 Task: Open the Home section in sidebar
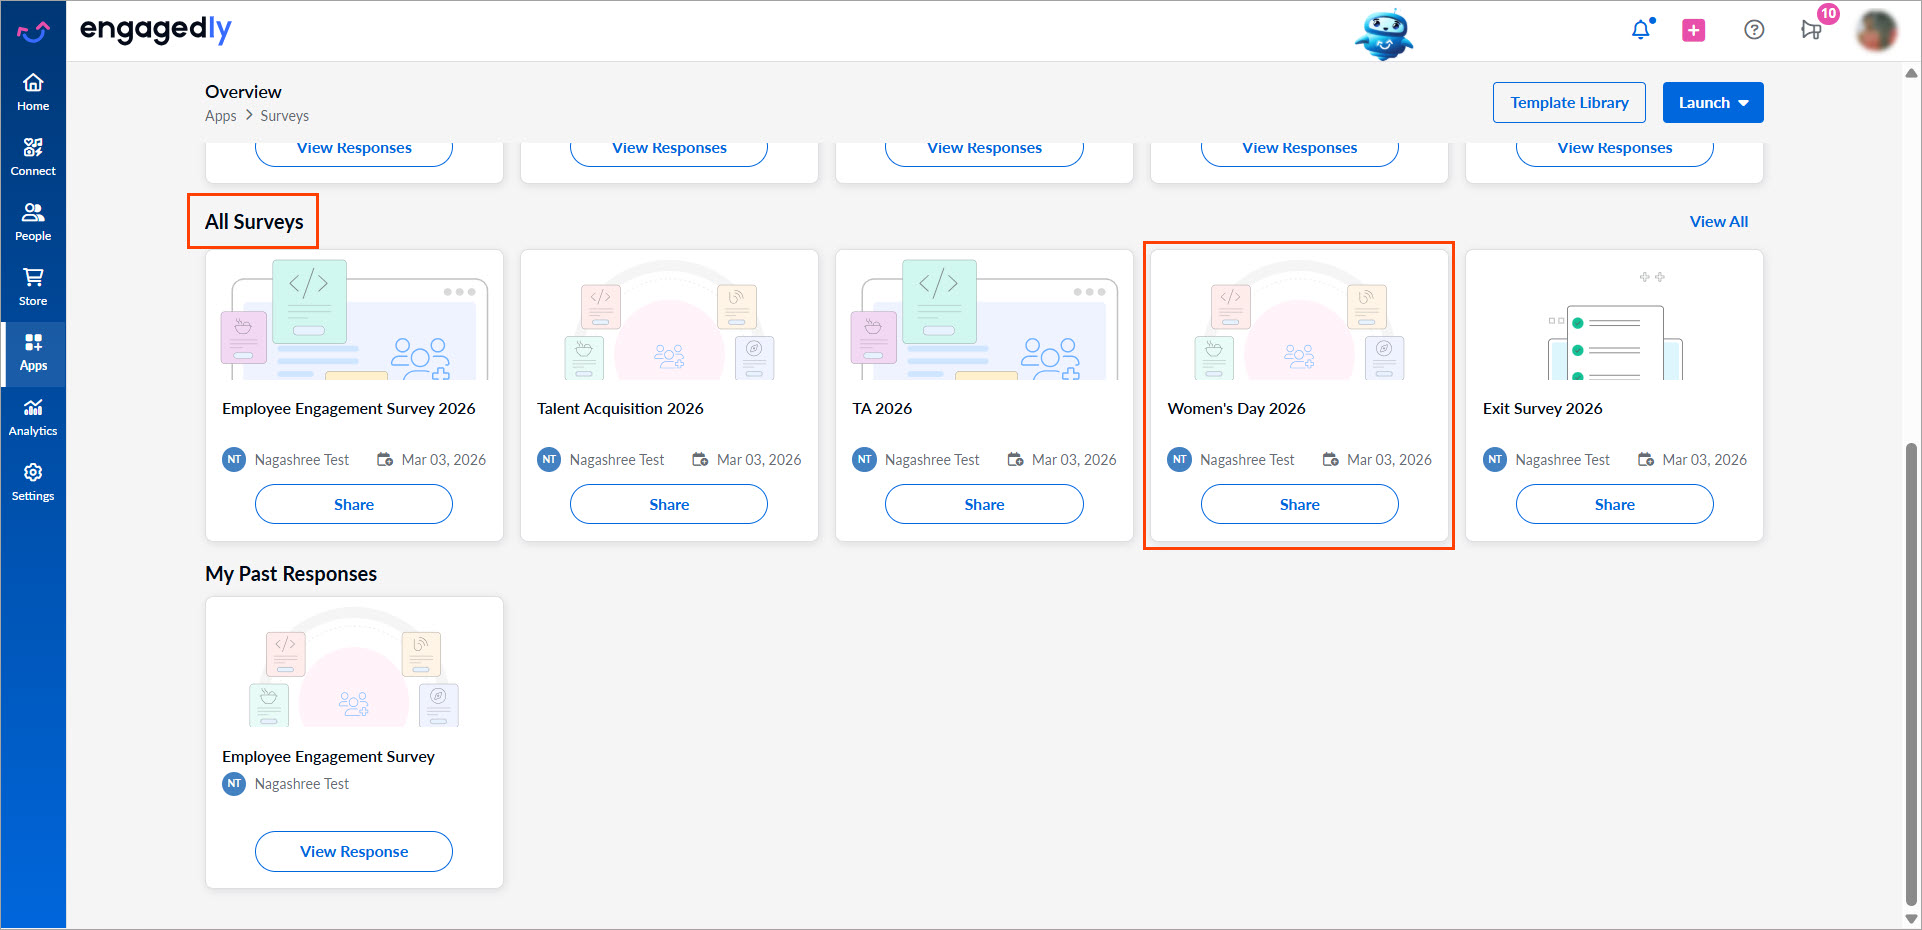click(x=33, y=92)
